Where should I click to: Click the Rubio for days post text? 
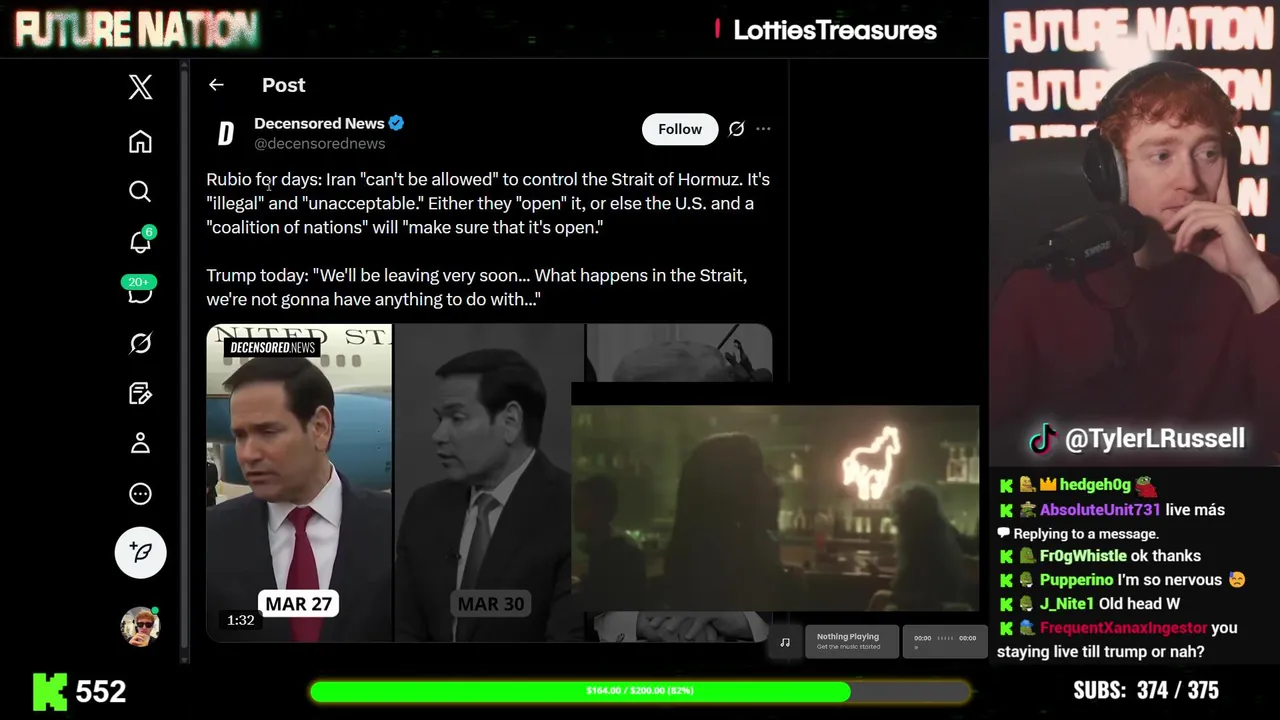488,203
